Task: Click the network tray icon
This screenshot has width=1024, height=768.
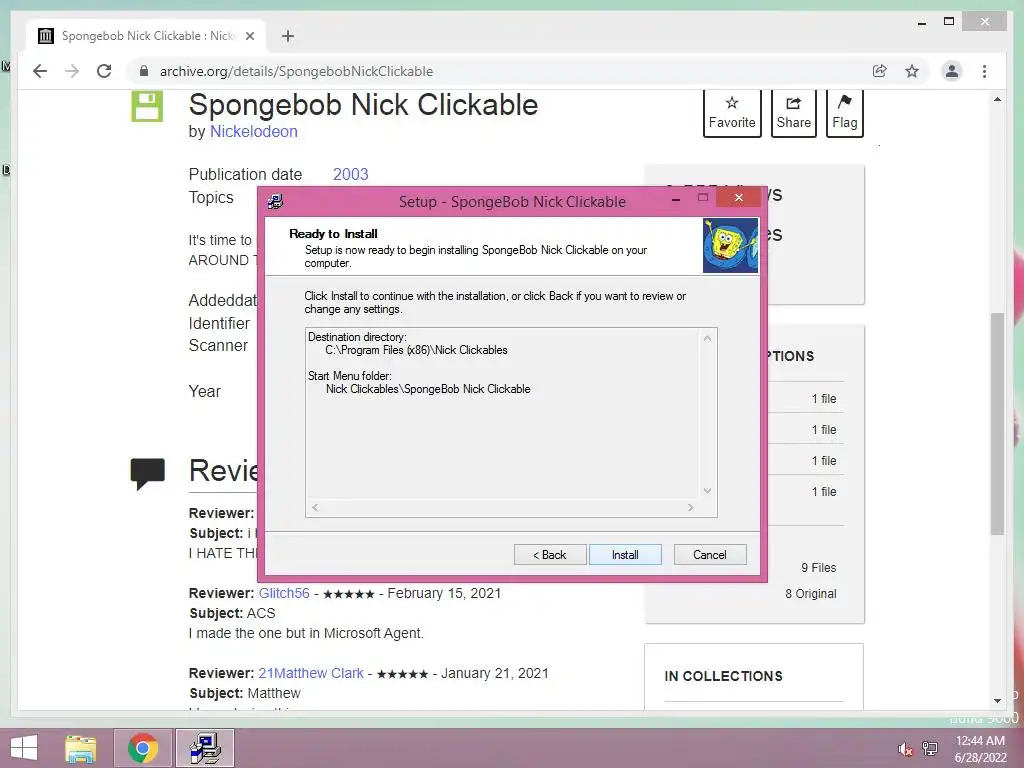Action: 930,749
